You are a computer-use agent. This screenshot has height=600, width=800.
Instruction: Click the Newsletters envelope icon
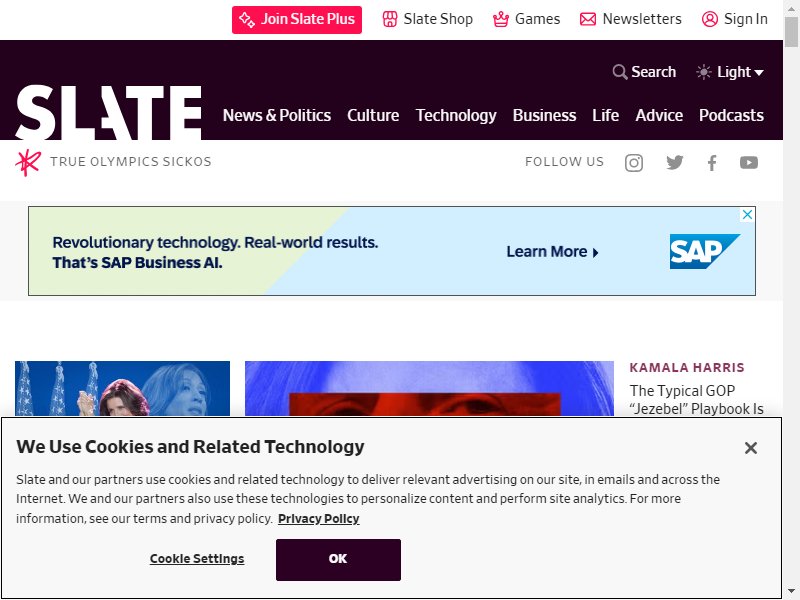(588, 19)
